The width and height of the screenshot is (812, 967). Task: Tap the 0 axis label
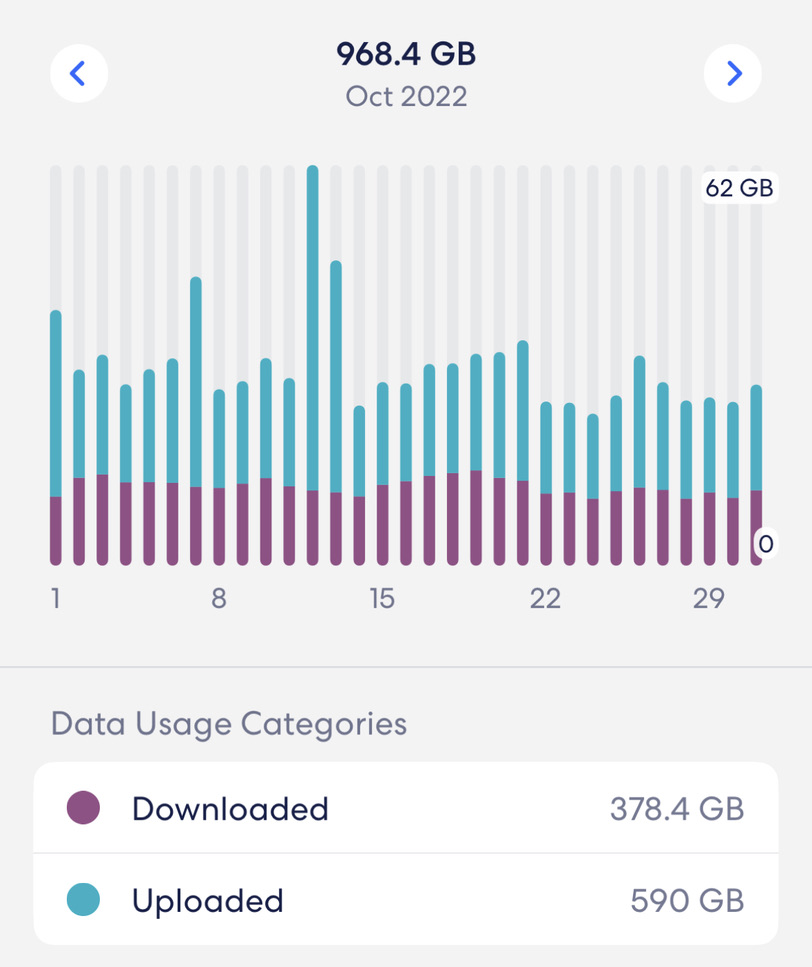coord(766,544)
